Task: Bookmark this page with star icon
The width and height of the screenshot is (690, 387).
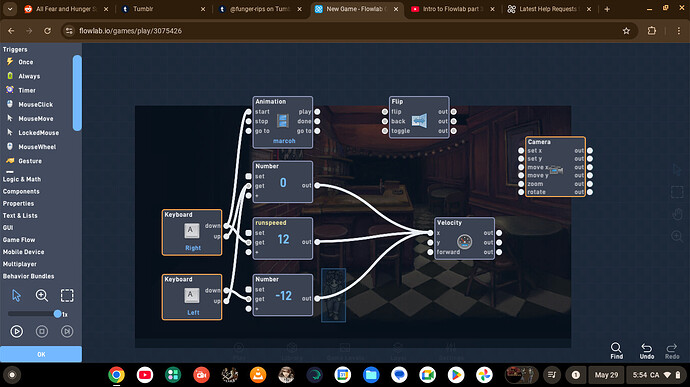Action: (x=626, y=31)
